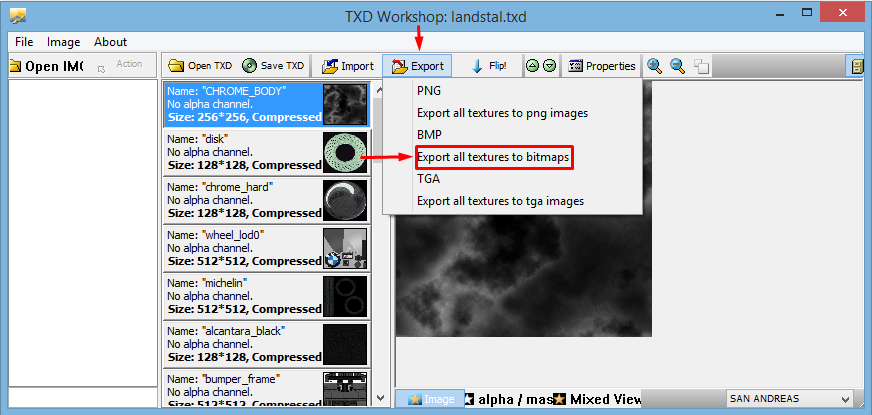
Task: Open texture Properties
Action: [x=601, y=66]
